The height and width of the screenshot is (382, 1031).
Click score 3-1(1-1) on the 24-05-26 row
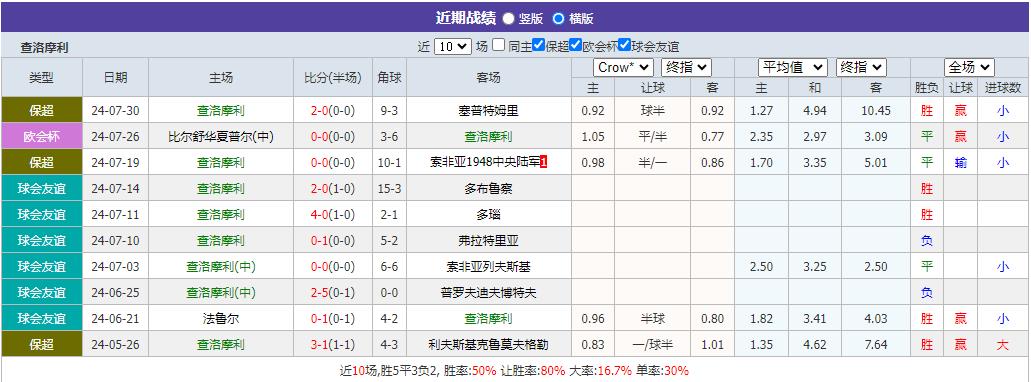[333, 345]
